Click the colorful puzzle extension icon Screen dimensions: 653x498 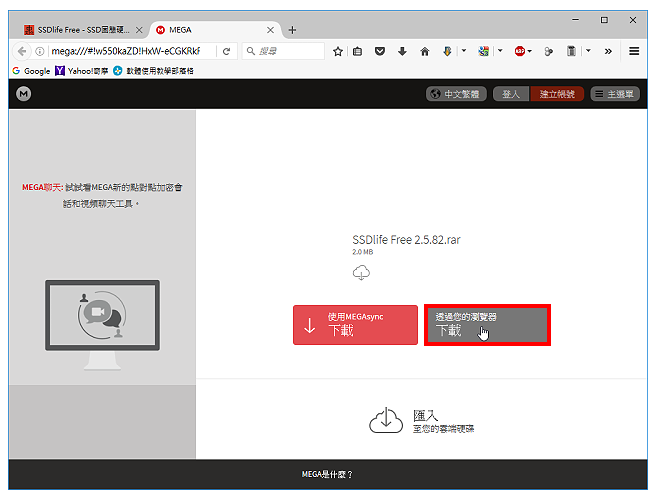[484, 51]
